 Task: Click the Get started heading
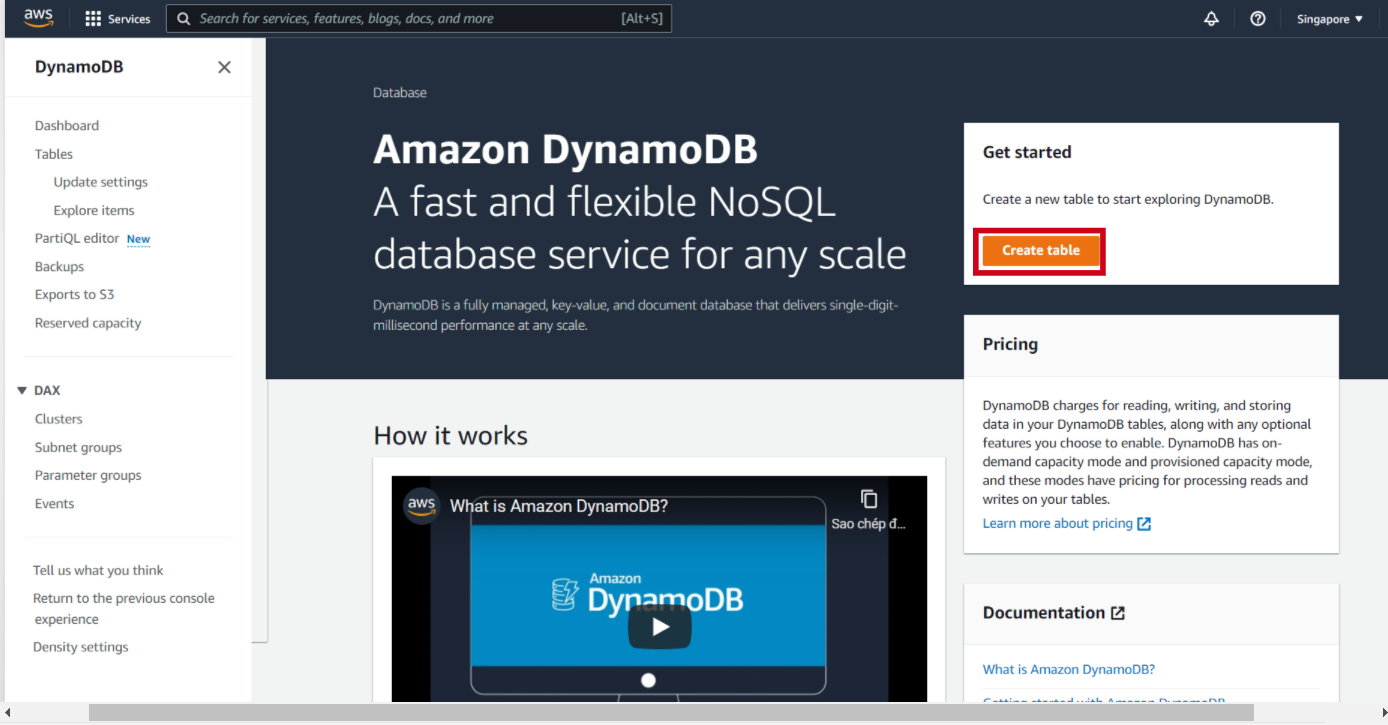(1027, 152)
